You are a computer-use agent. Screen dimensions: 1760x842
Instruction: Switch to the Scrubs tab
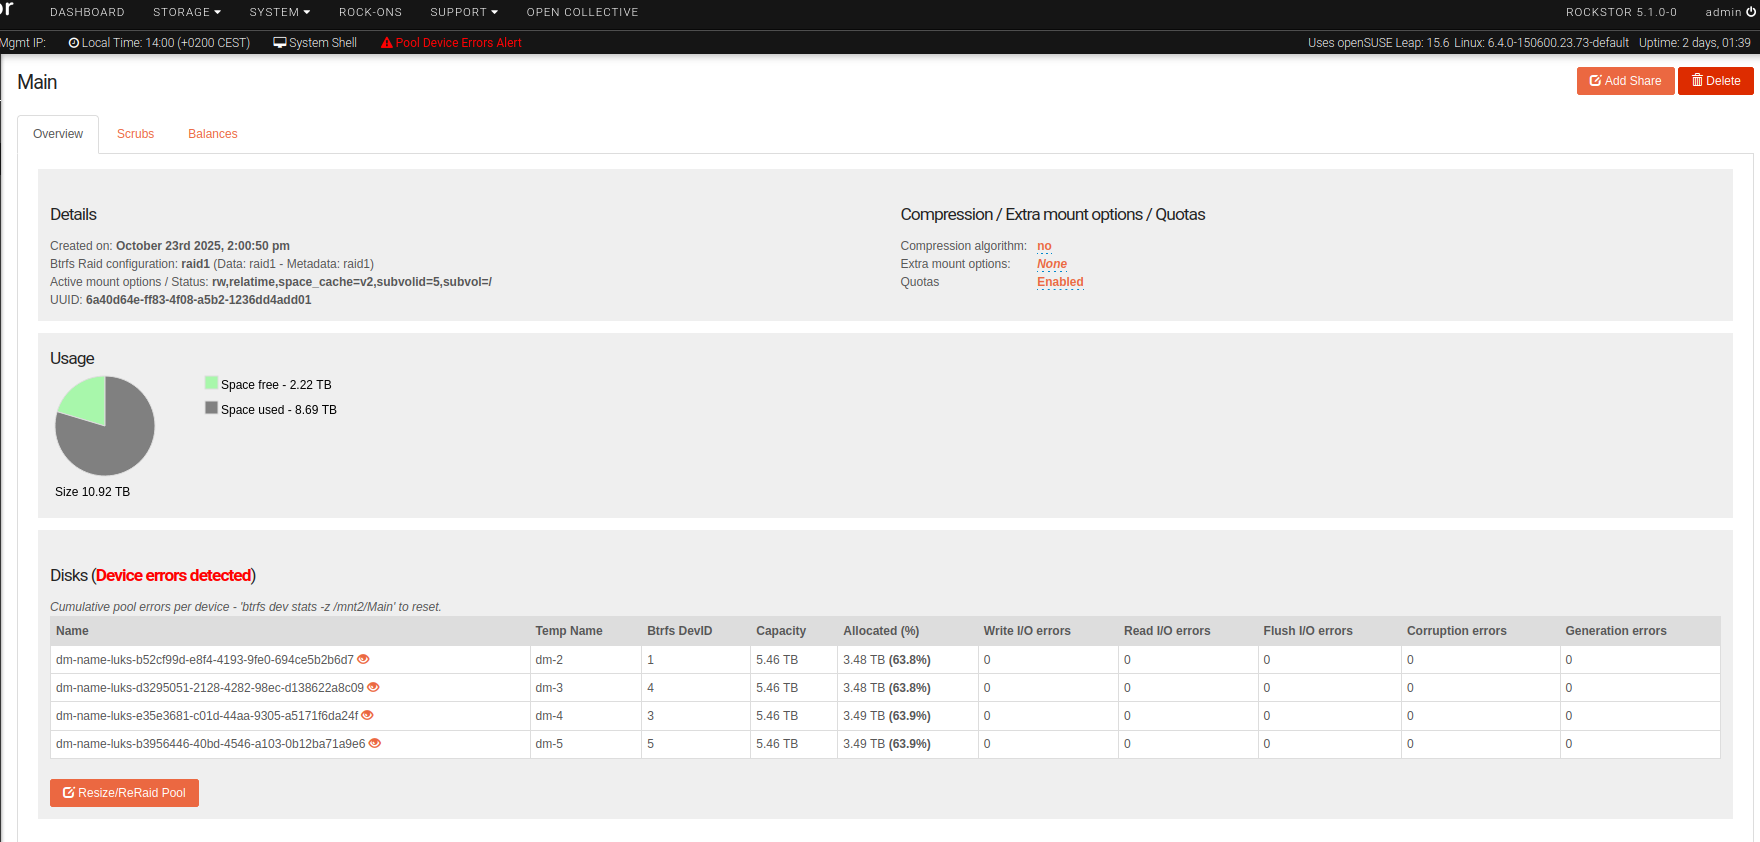135,134
